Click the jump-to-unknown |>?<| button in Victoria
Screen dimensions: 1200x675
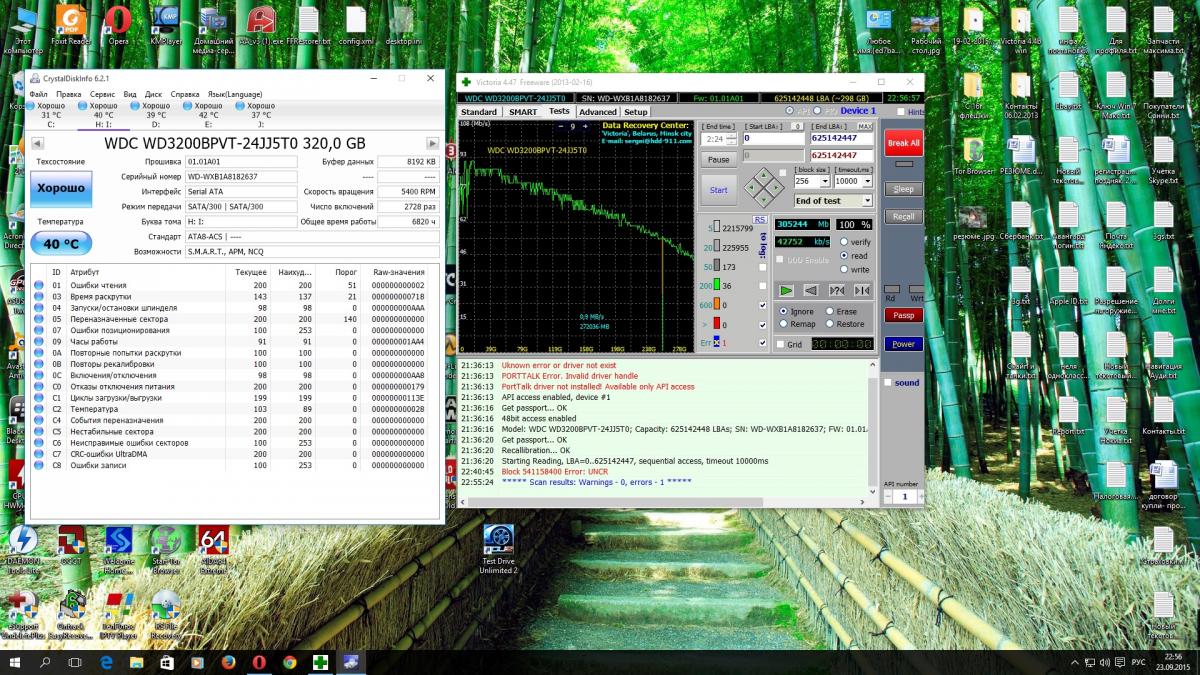[x=836, y=290]
